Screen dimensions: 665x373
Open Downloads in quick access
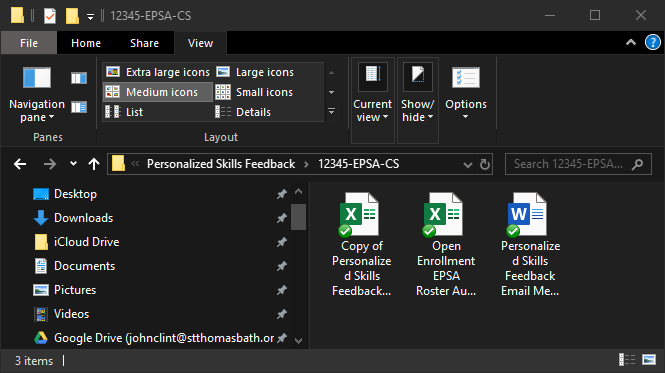[73, 218]
